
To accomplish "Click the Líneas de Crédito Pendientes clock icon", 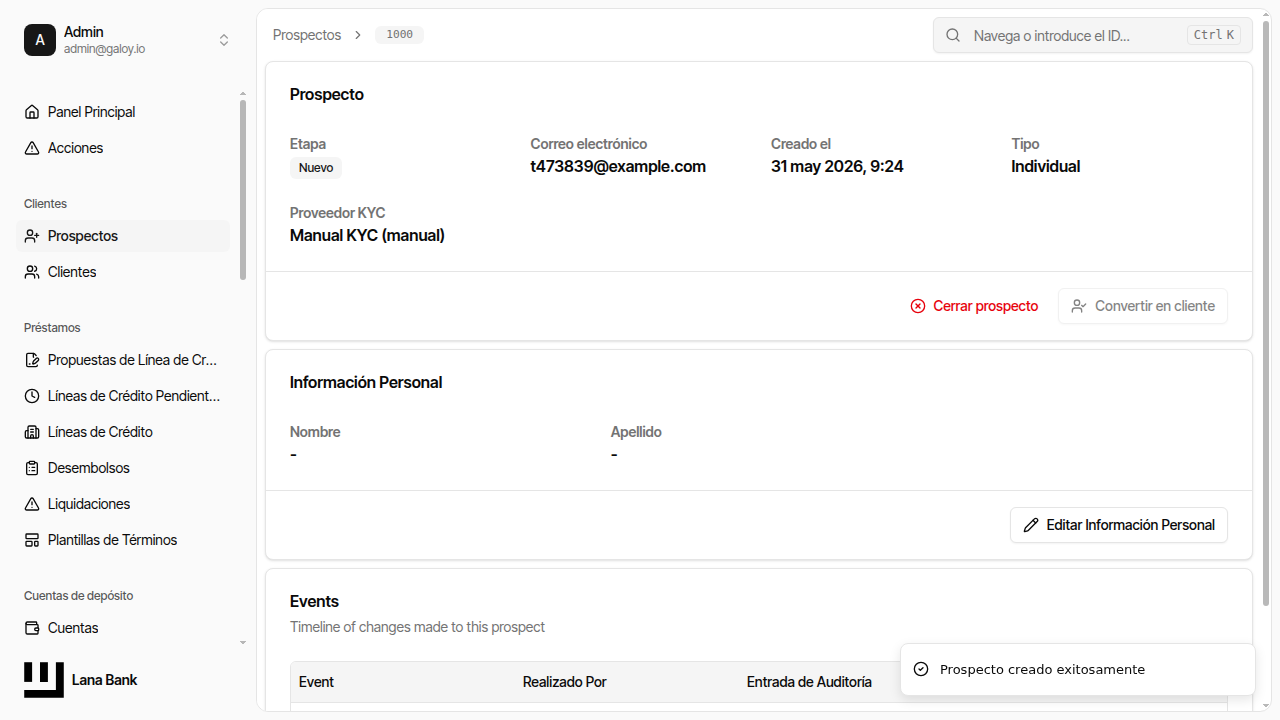I will click(x=32, y=396).
